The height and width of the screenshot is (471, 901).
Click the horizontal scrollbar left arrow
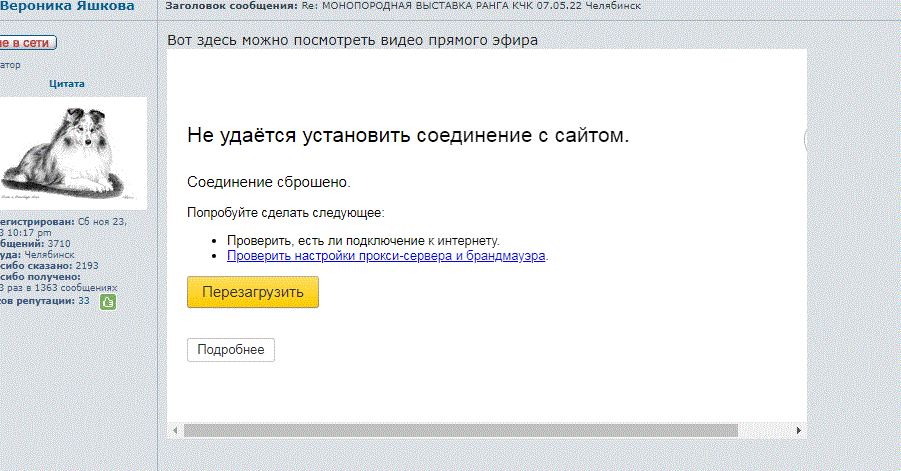pyautogui.click(x=175, y=430)
